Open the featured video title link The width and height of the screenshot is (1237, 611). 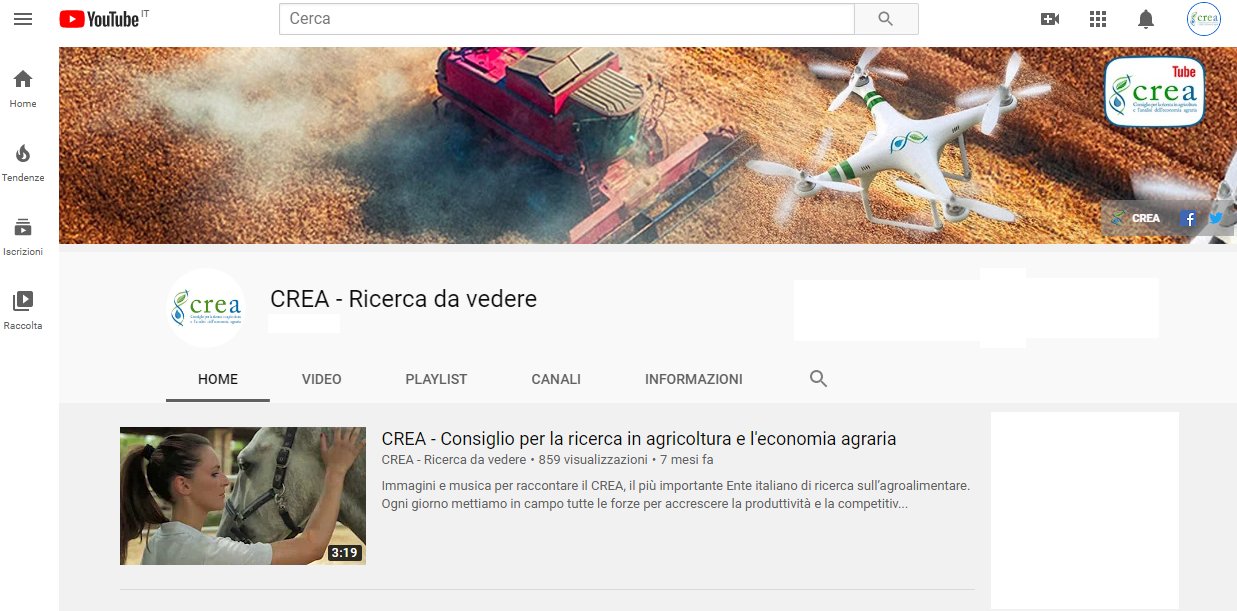pos(638,438)
